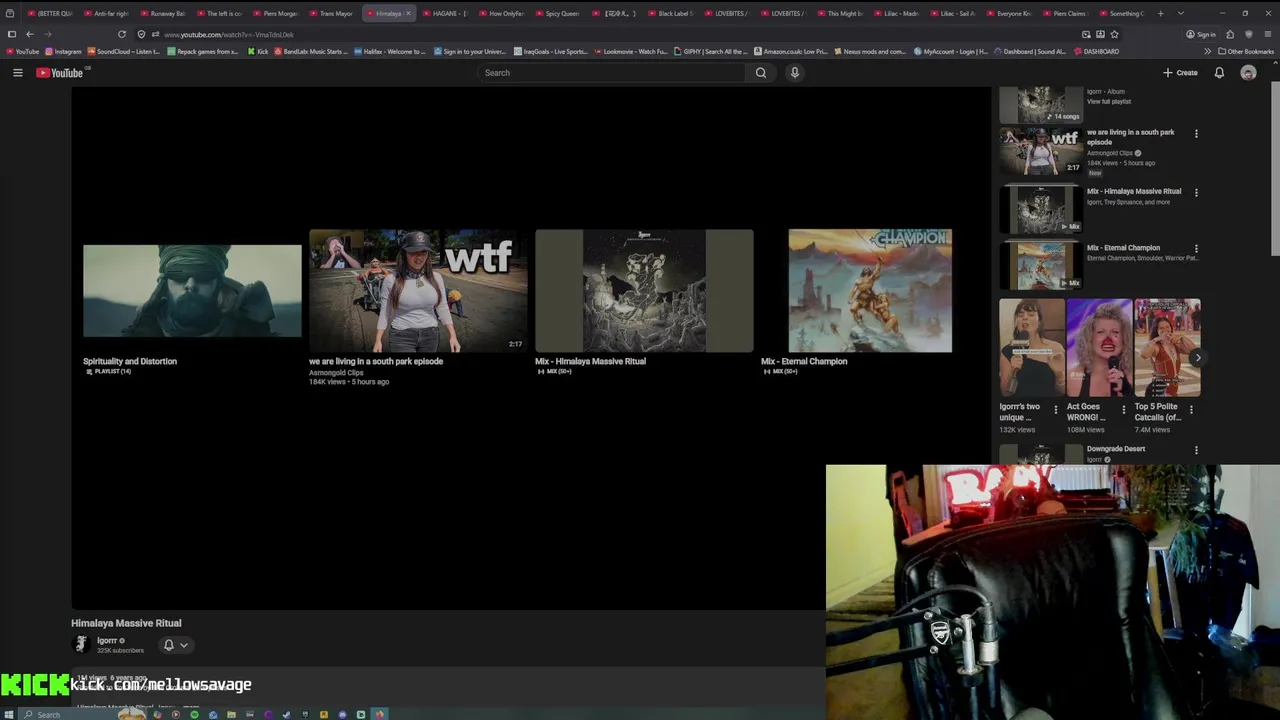Play the Mix - Eternal Champion end-screen thumbnail
The height and width of the screenshot is (720, 1280).
pos(870,291)
